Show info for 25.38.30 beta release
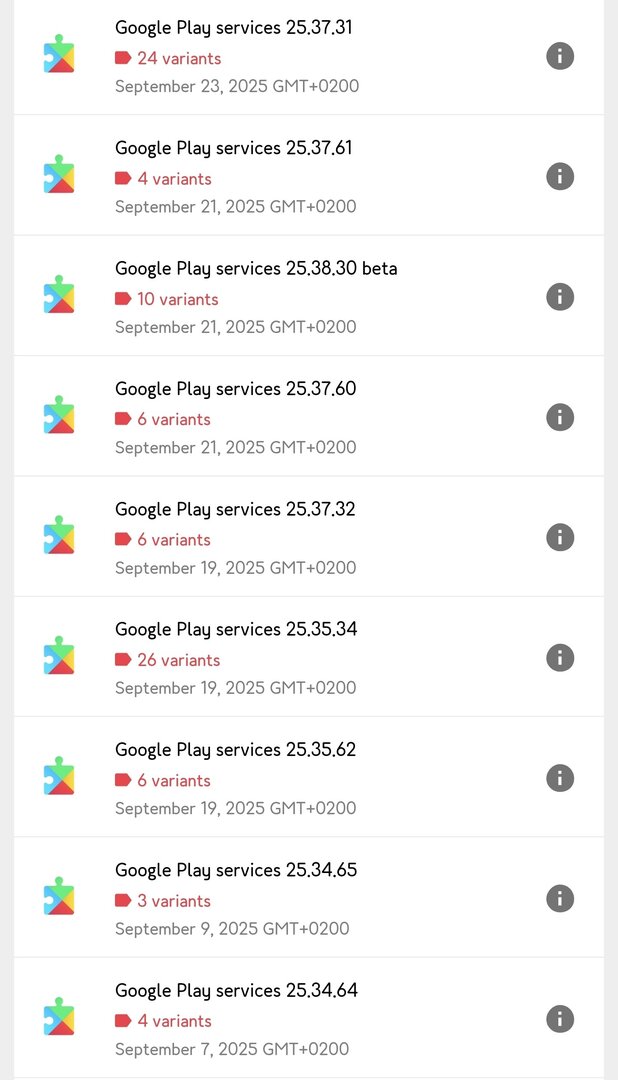 coord(560,296)
